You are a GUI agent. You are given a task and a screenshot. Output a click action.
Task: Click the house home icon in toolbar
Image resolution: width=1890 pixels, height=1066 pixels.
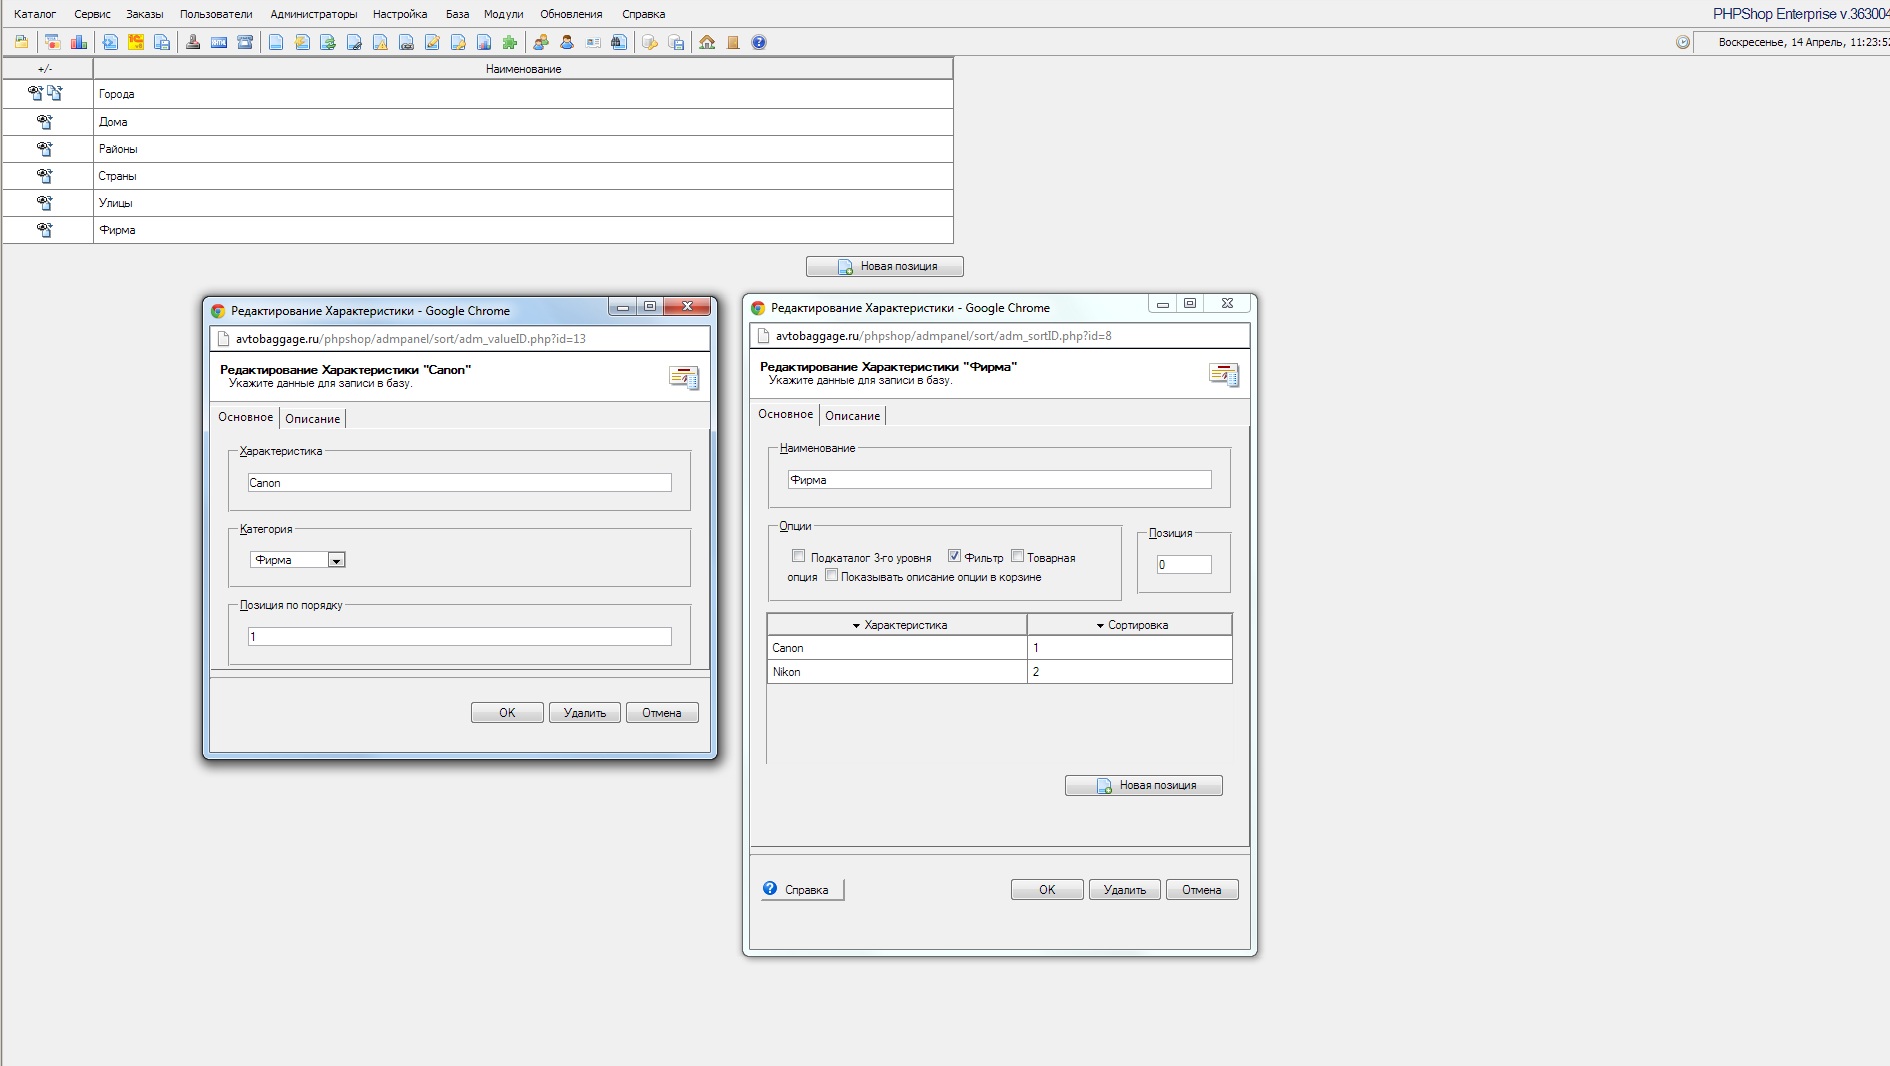(707, 42)
